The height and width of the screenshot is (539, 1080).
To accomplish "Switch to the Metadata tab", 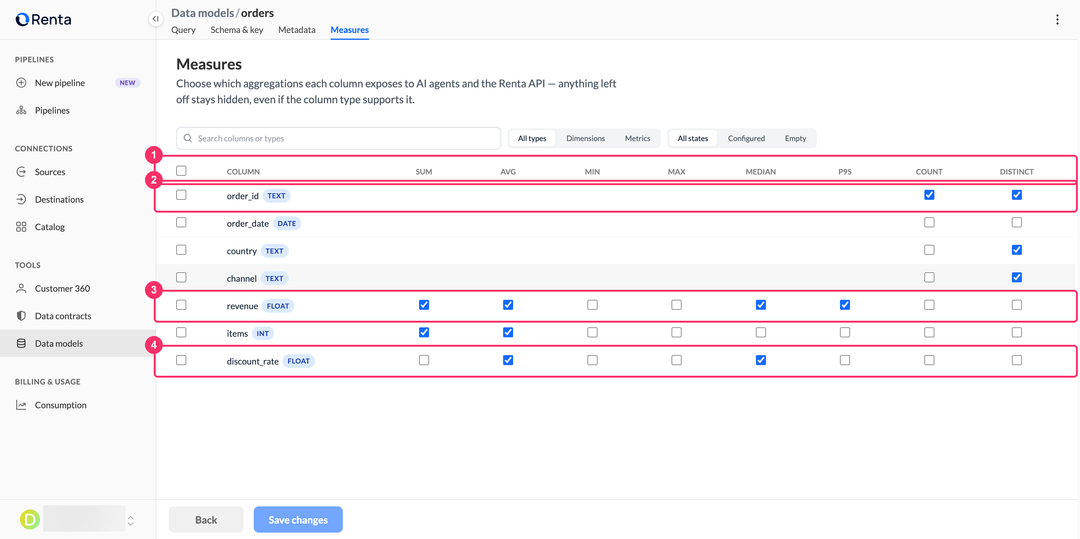I will [x=297, y=30].
